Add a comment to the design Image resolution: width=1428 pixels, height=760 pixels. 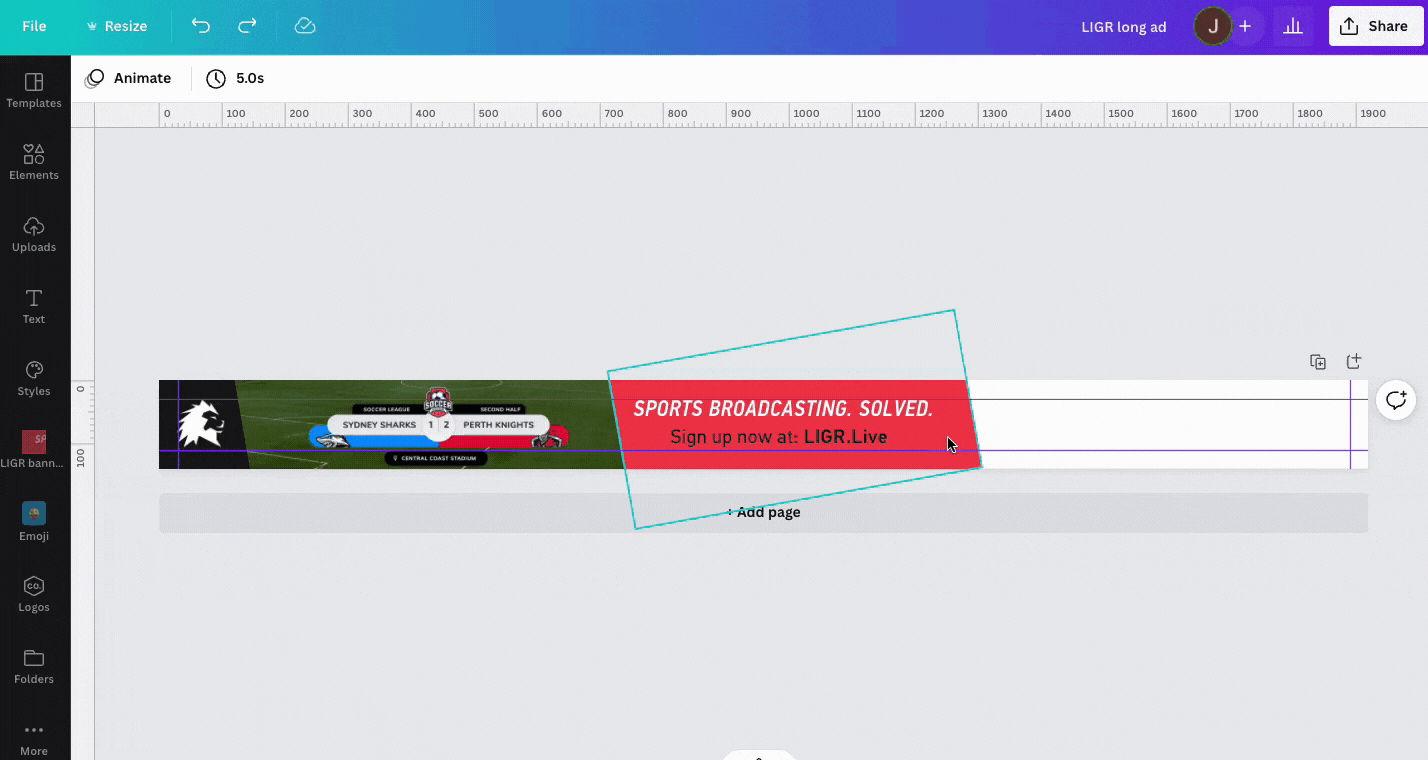(1396, 400)
